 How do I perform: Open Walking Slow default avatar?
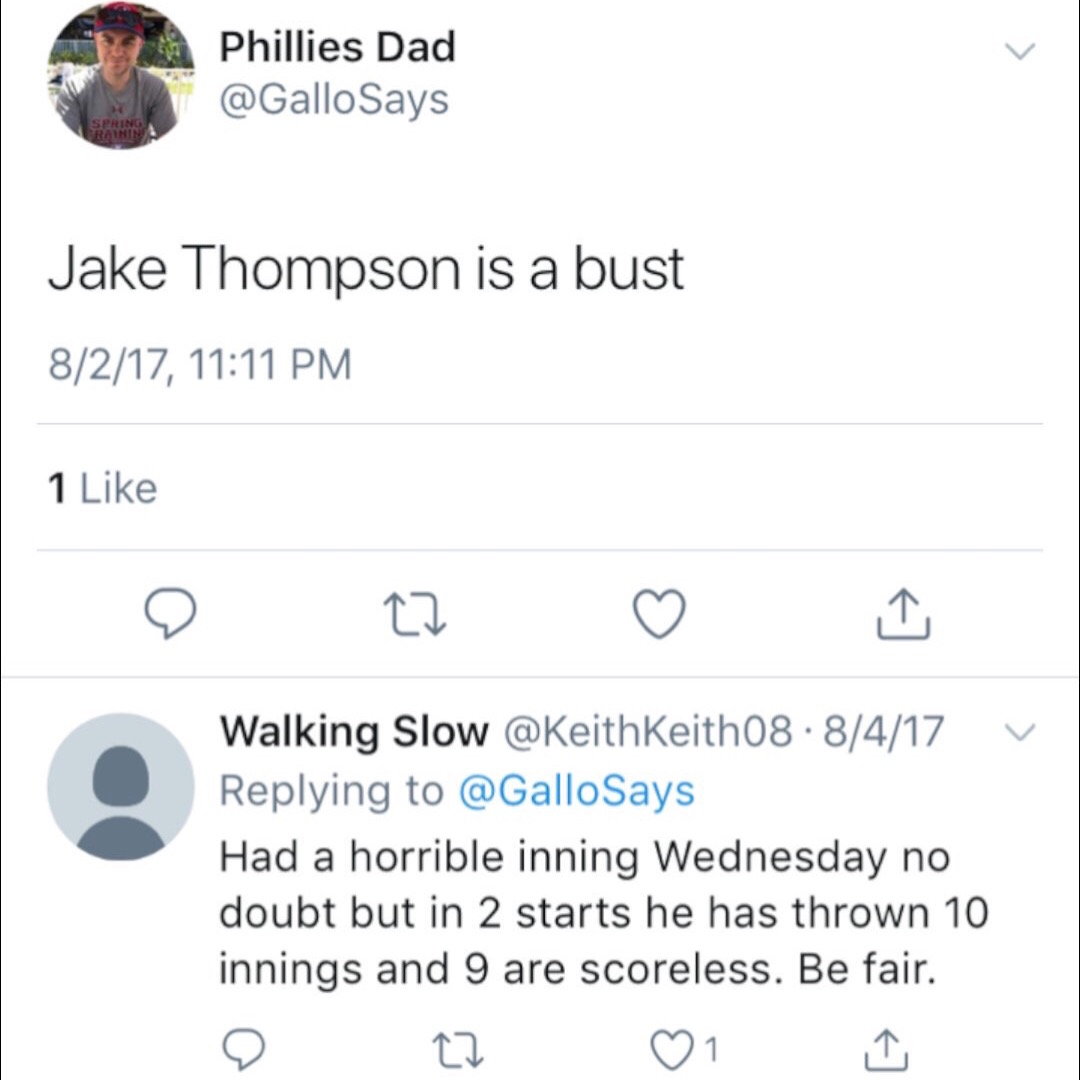click(x=120, y=787)
